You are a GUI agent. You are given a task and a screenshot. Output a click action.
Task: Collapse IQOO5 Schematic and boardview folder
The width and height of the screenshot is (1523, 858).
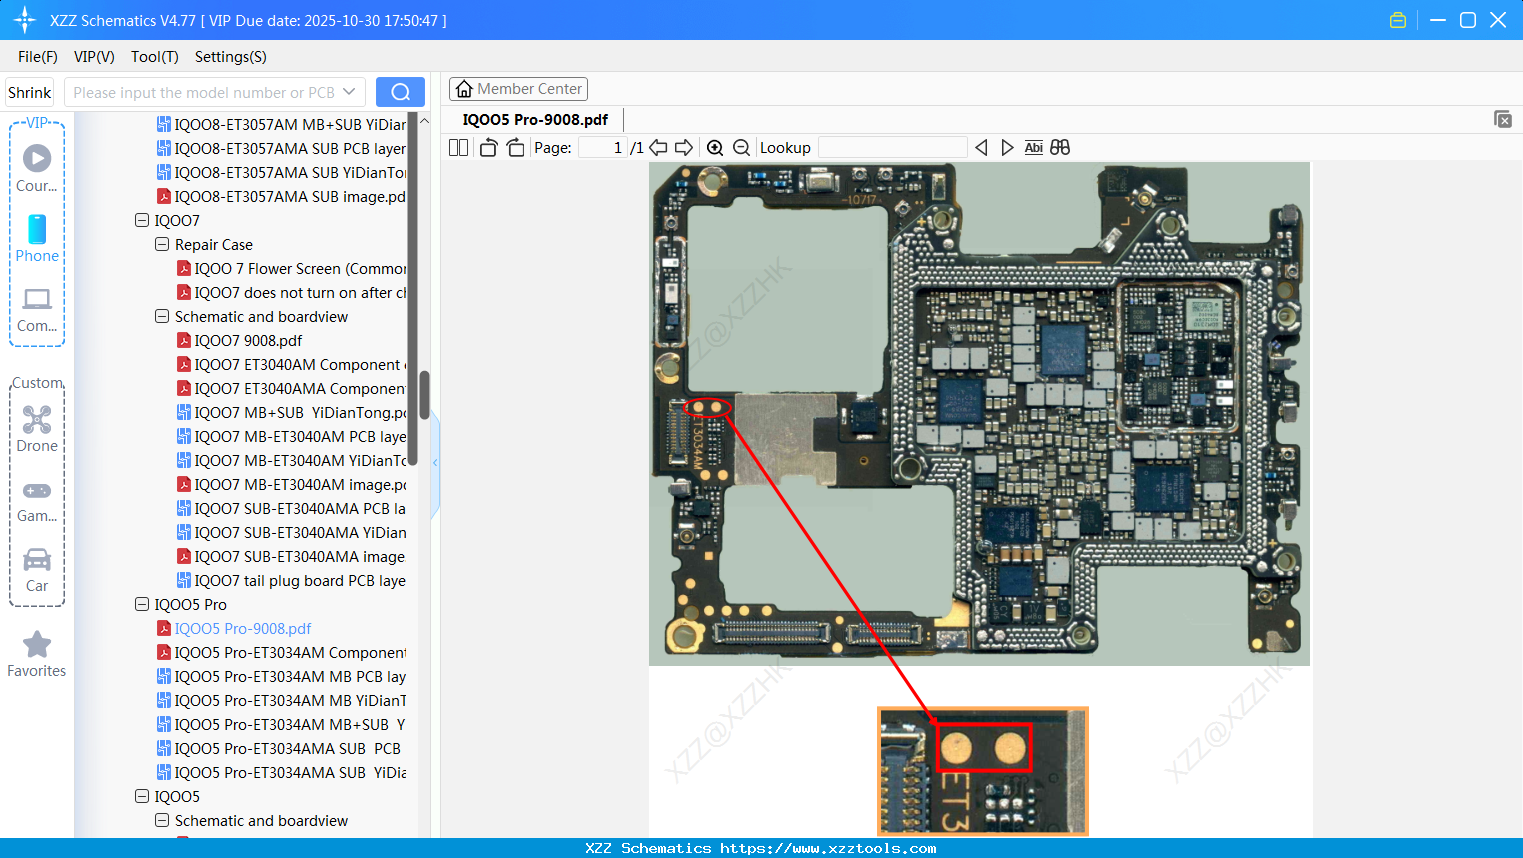tap(162, 820)
